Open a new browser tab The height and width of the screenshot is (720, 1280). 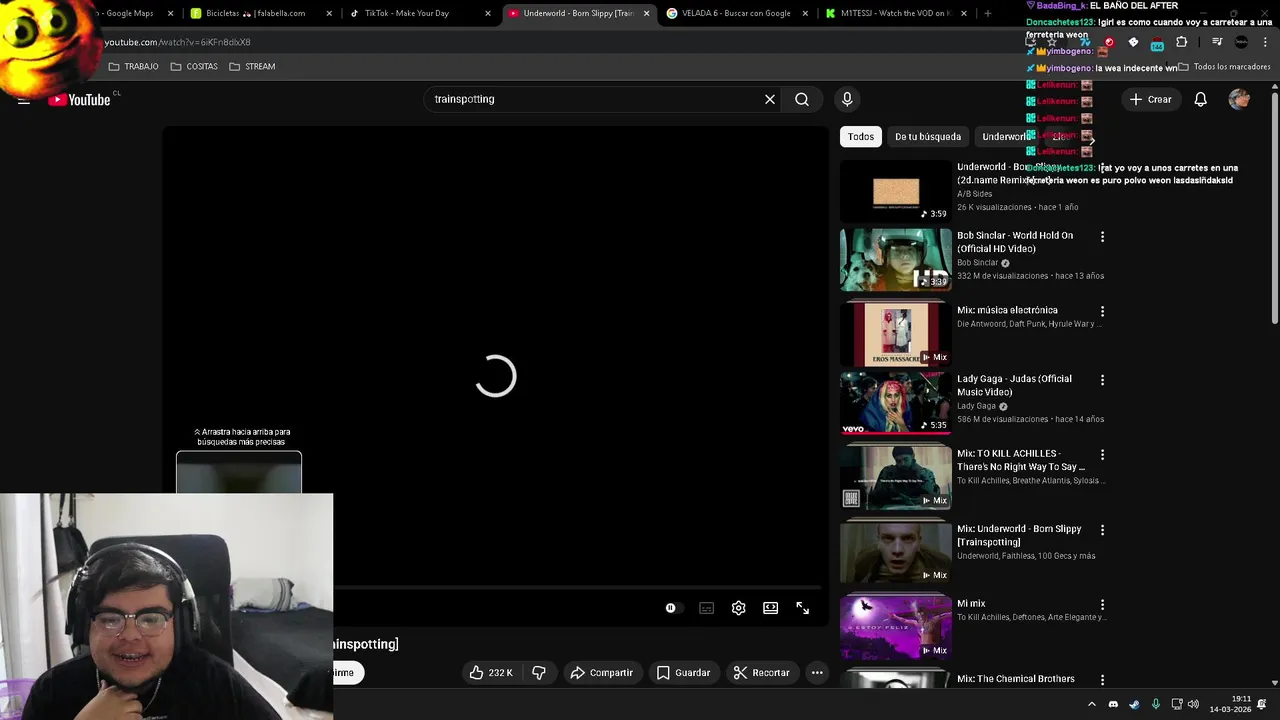click(988, 13)
